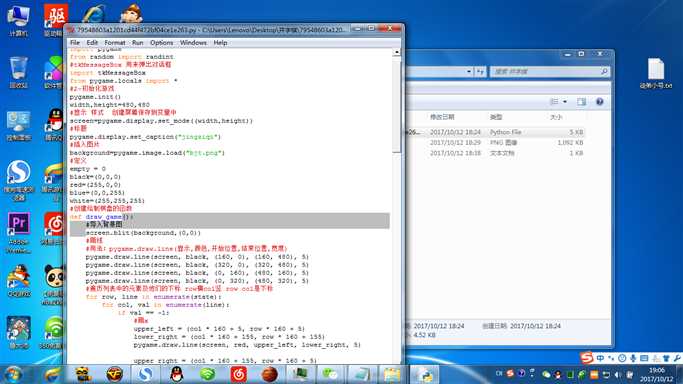Viewport: 683px width, 384px height.
Task: Open the QQ penguin icon on taskbar
Action: pyautogui.click(x=176, y=374)
